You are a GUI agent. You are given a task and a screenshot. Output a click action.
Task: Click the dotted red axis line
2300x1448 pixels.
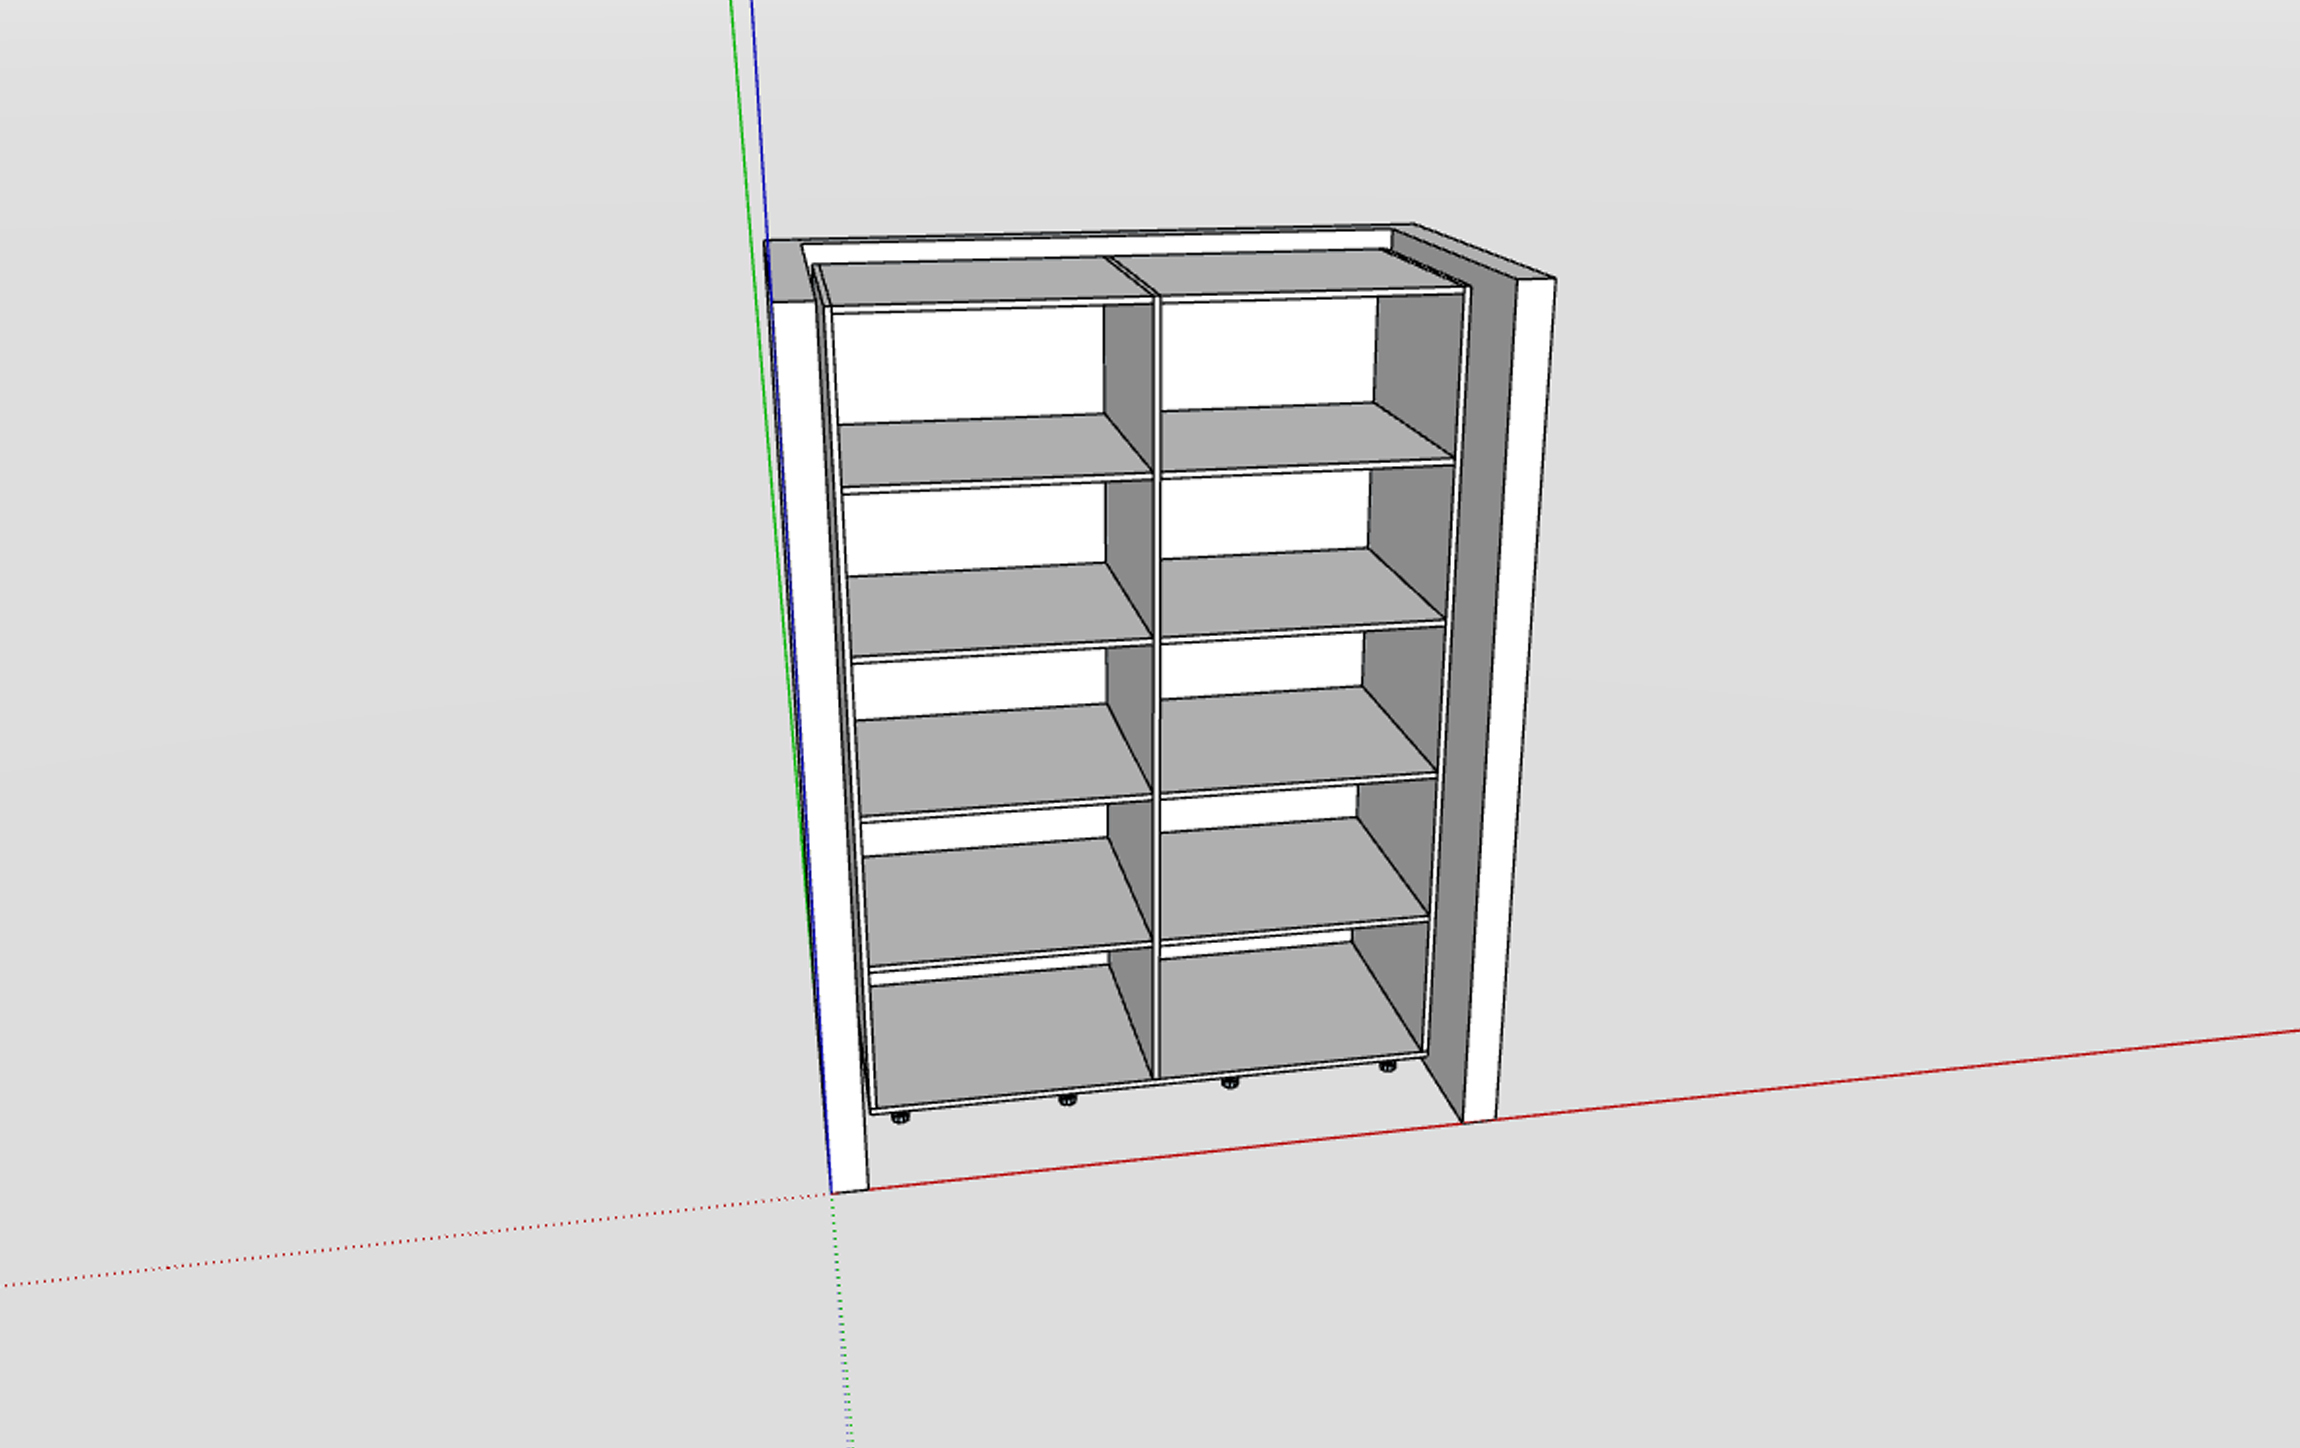(400, 1243)
